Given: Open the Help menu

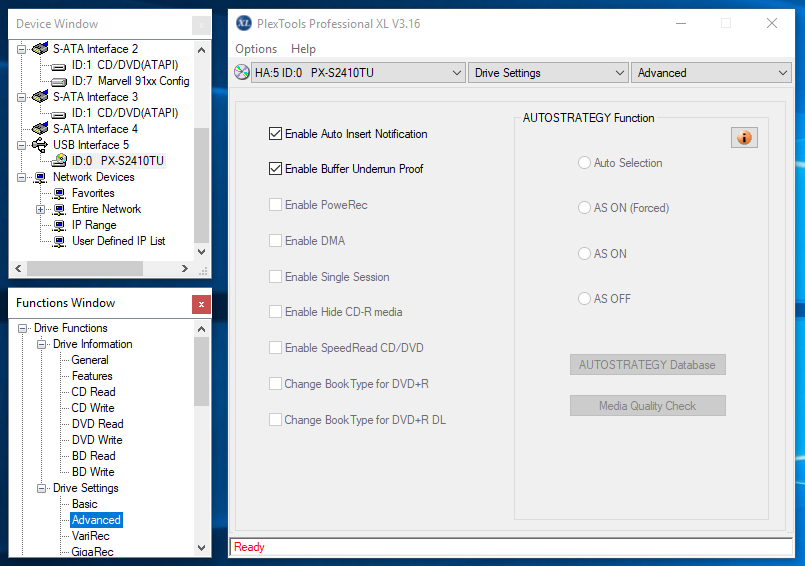Looking at the screenshot, I should [303, 49].
